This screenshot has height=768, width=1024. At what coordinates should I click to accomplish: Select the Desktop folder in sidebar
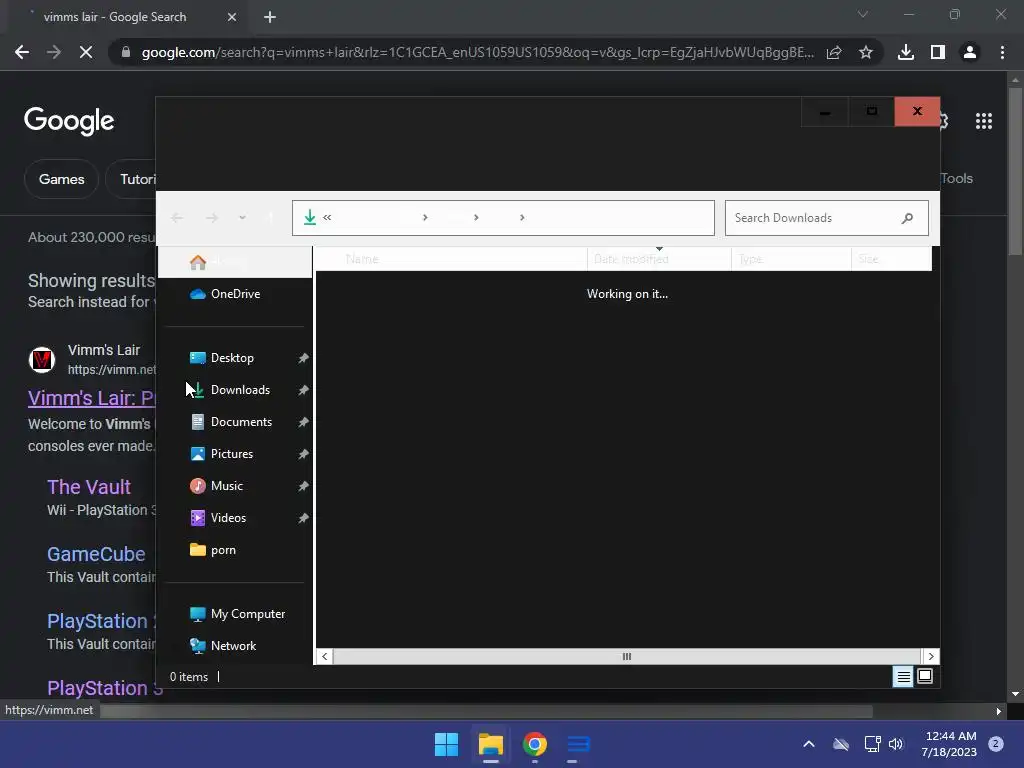click(x=232, y=358)
